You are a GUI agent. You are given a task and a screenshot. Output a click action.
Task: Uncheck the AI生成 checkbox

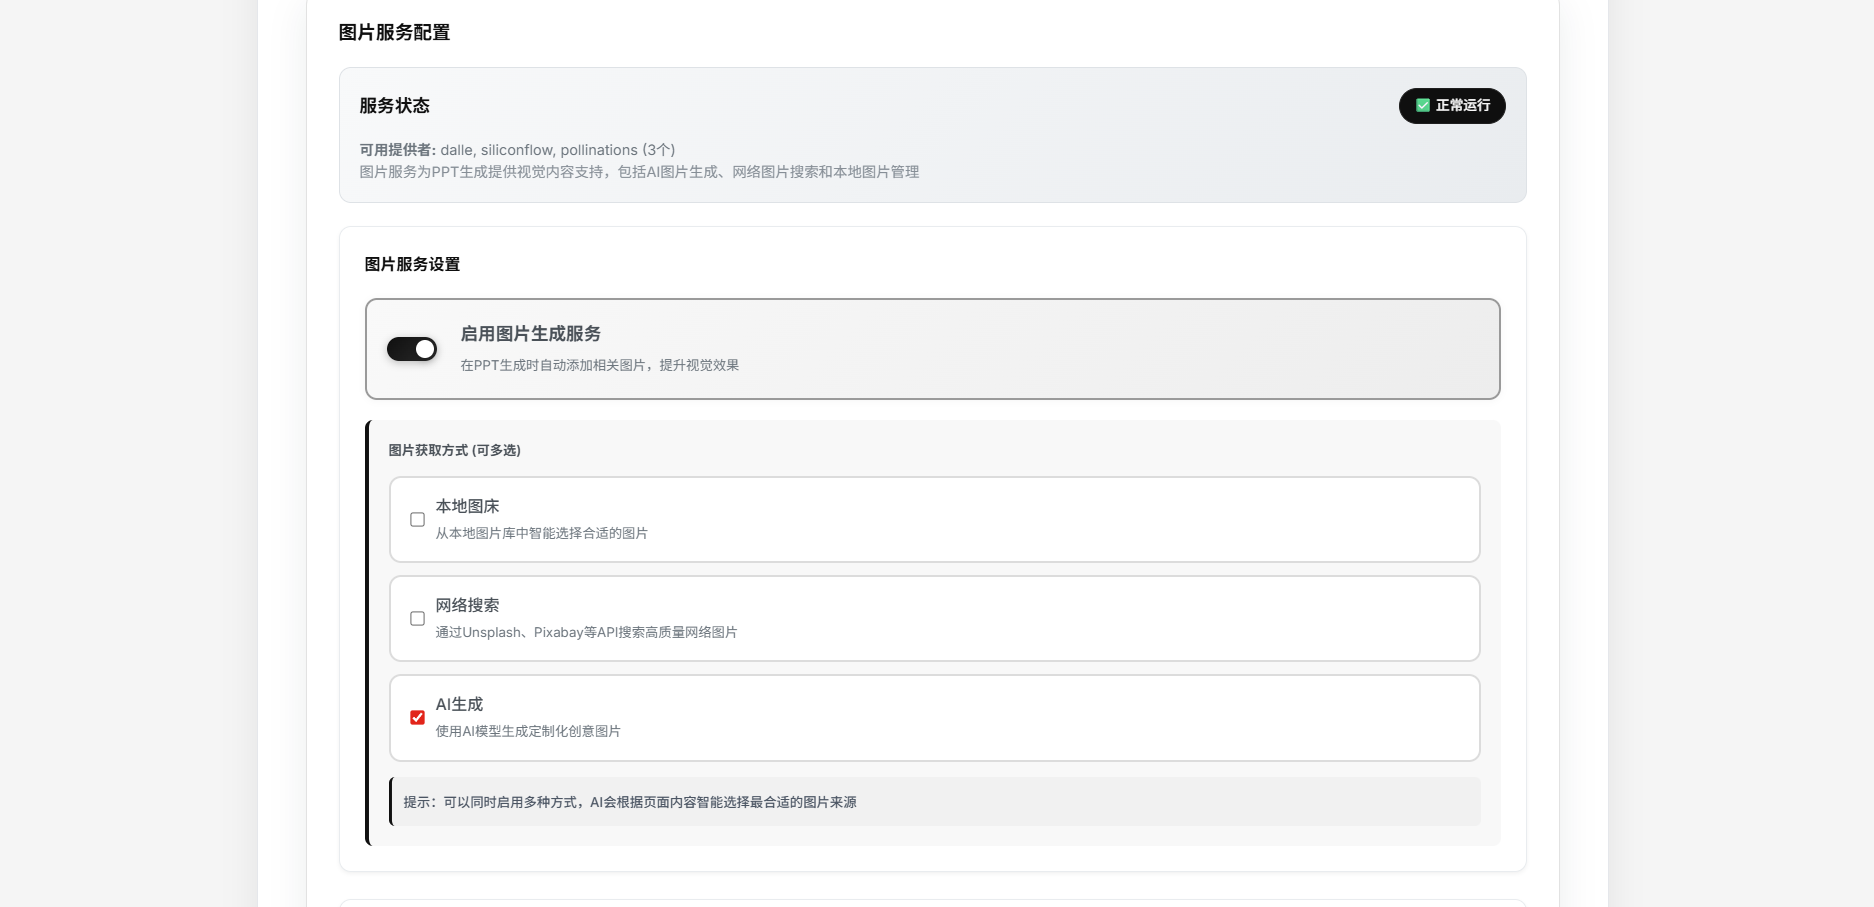click(417, 718)
